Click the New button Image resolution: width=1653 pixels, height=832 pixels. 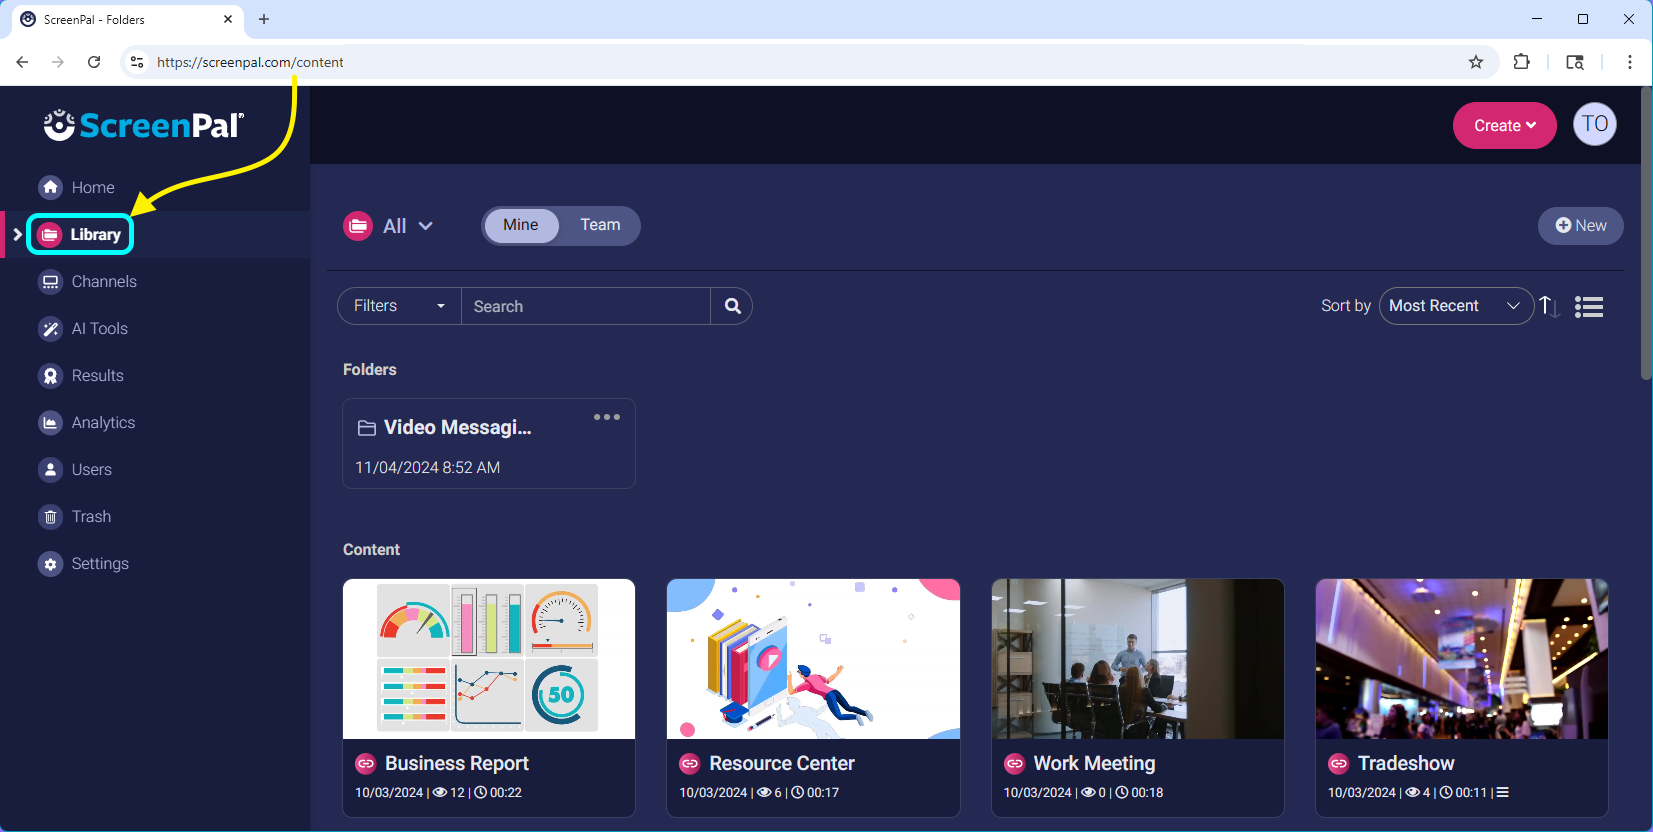click(1580, 226)
